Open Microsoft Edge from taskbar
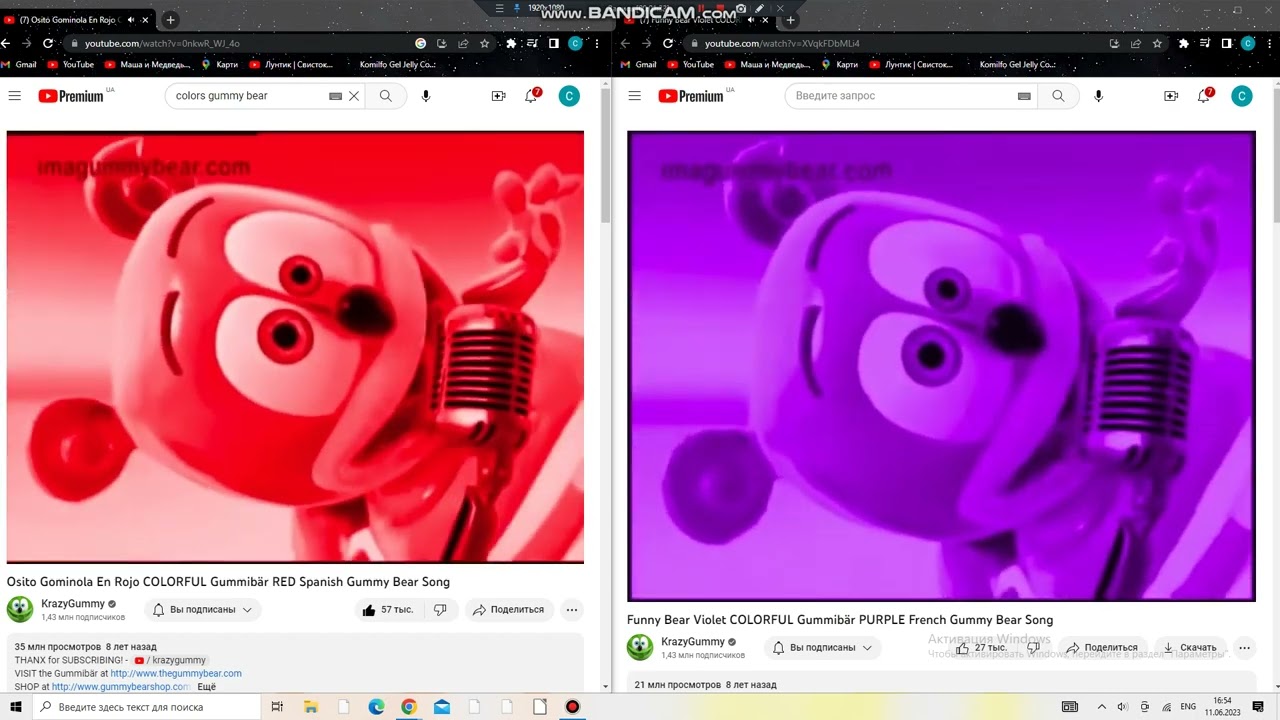This screenshot has height=720, width=1280. pos(376,707)
